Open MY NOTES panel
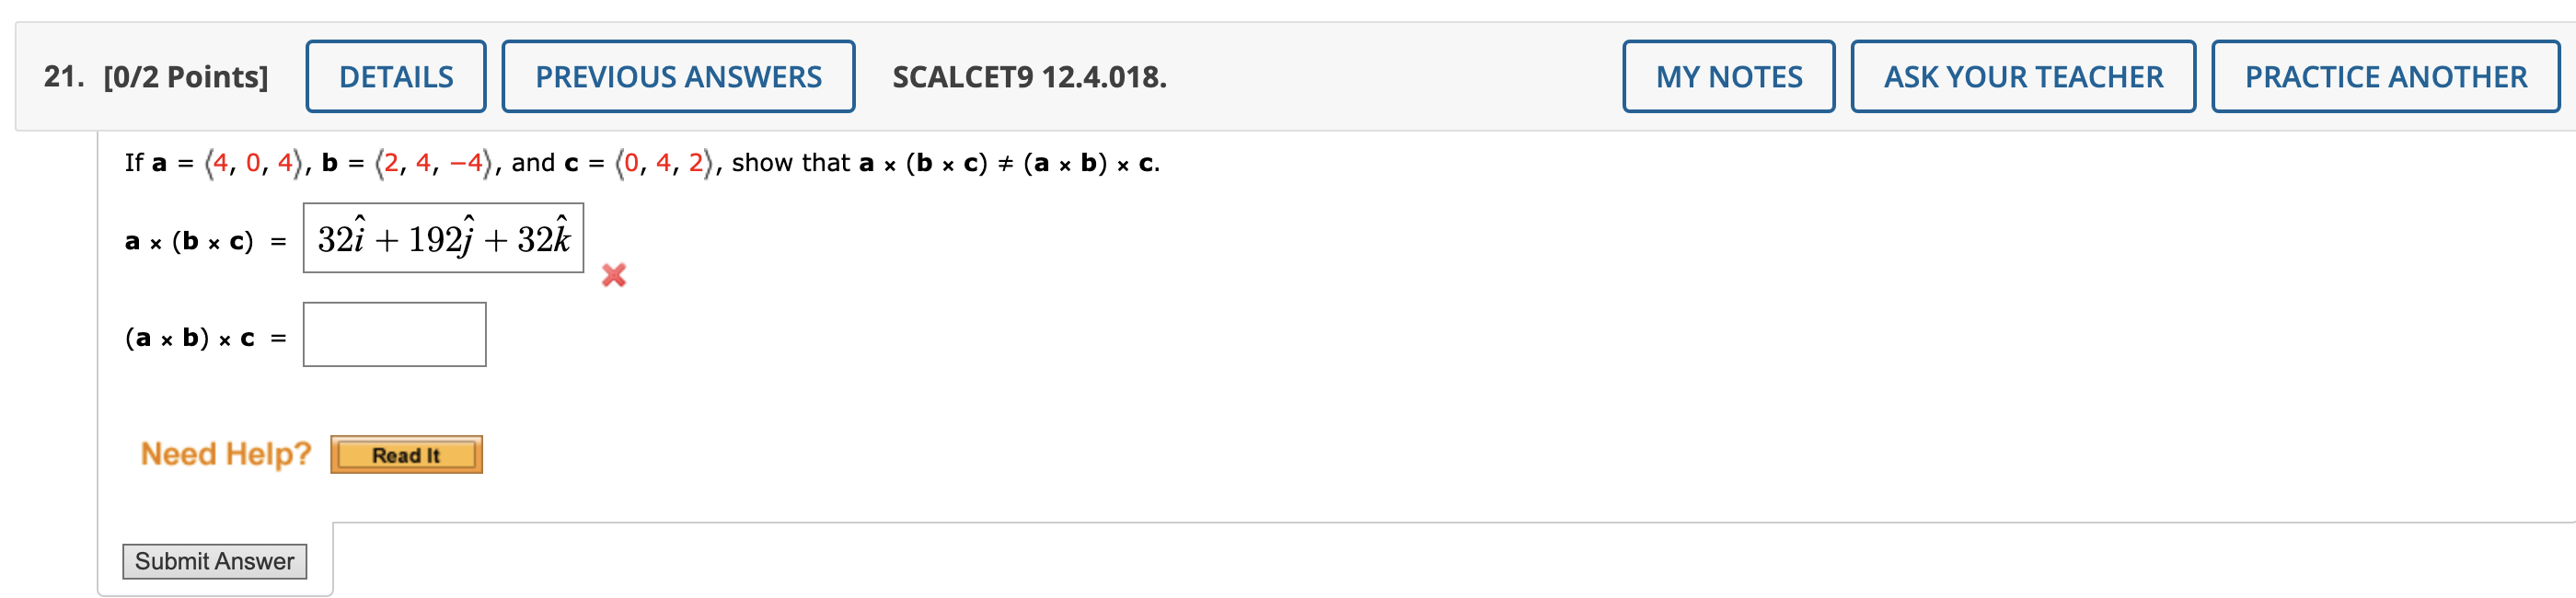 (1729, 75)
